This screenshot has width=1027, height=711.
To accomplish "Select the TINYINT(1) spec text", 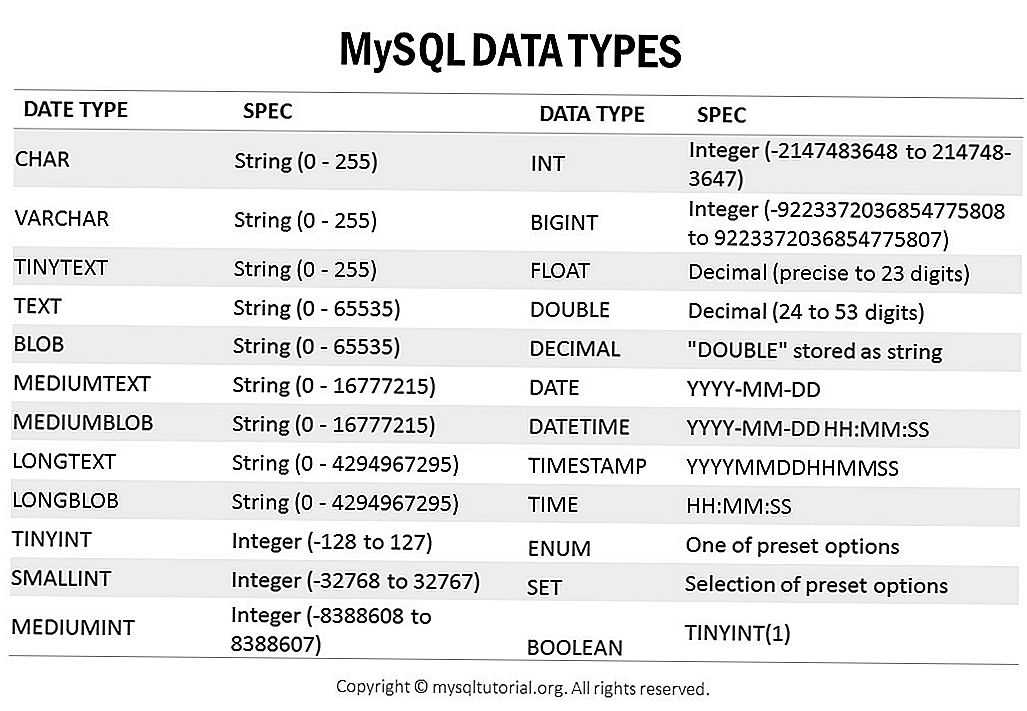I will click(738, 633).
